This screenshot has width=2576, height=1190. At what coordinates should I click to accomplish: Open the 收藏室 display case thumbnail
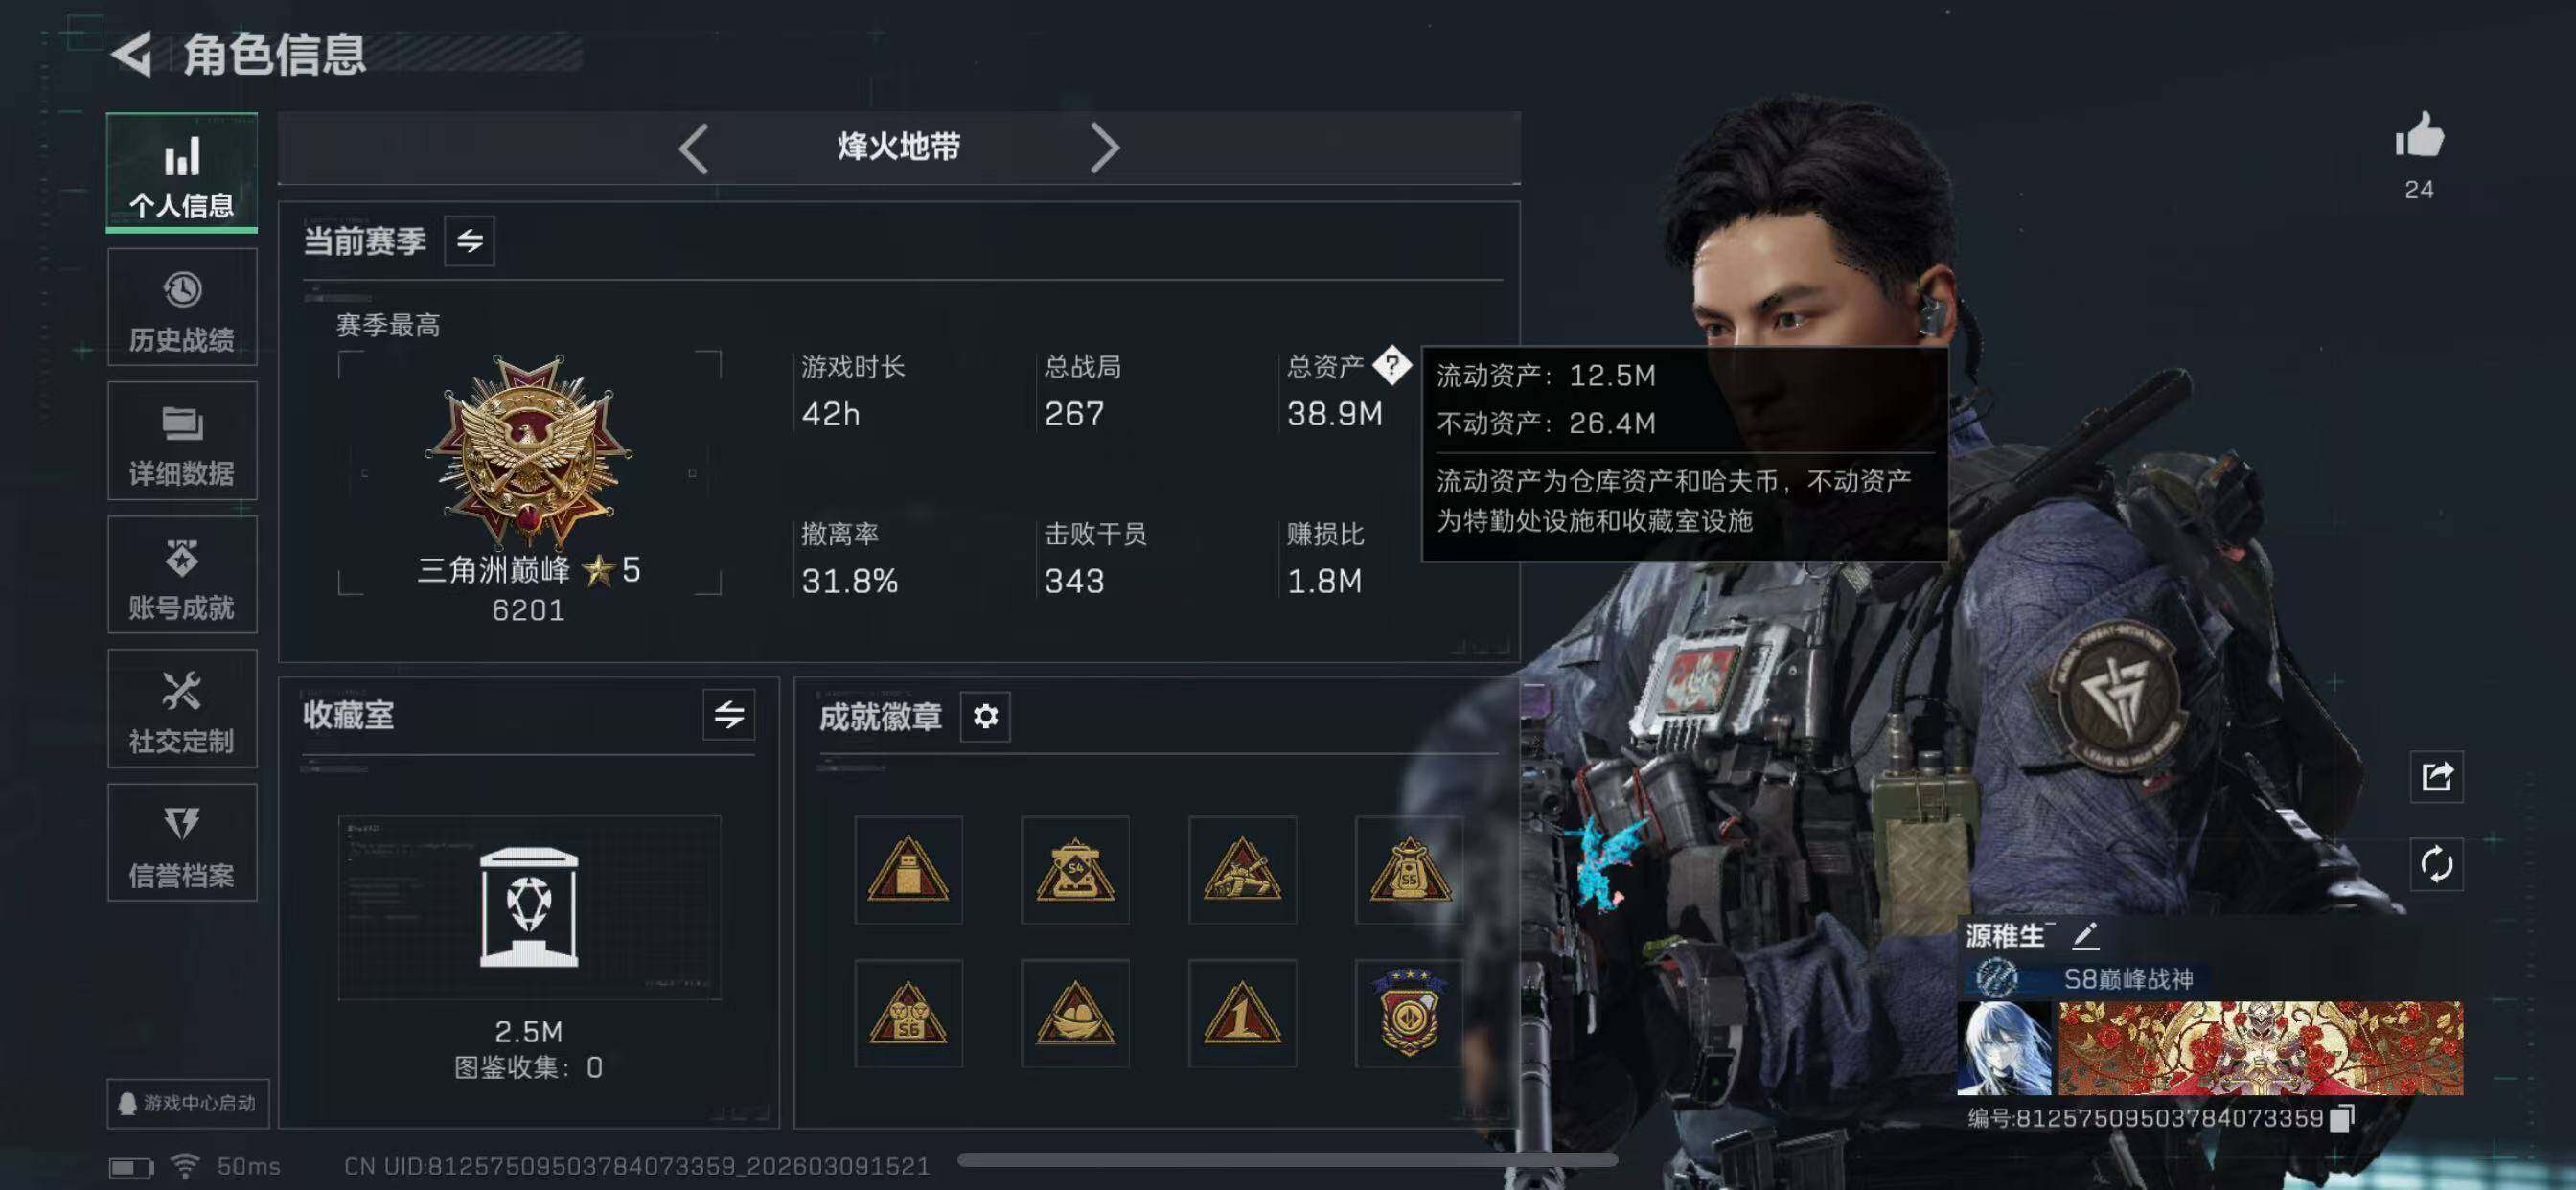(529, 907)
